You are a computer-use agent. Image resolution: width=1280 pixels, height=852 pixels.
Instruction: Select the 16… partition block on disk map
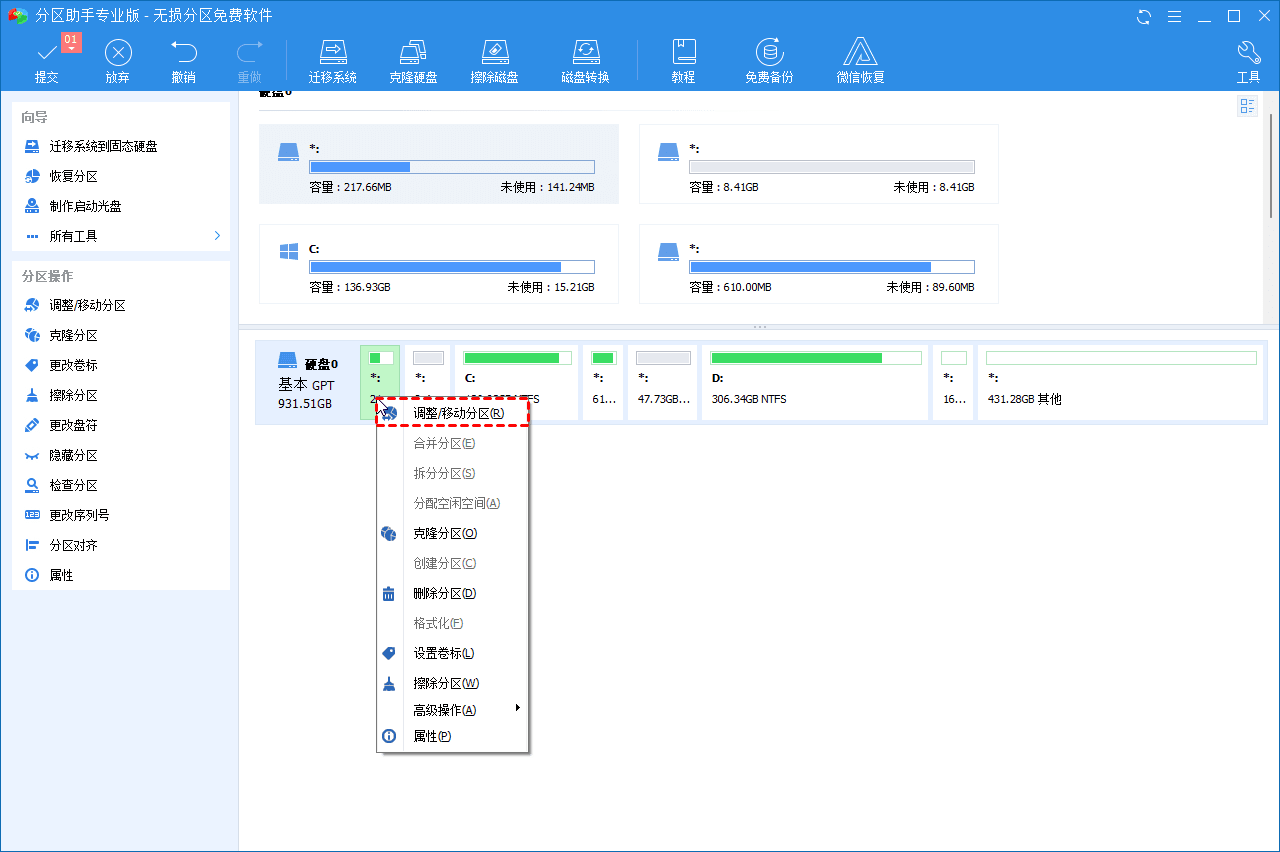(x=954, y=383)
